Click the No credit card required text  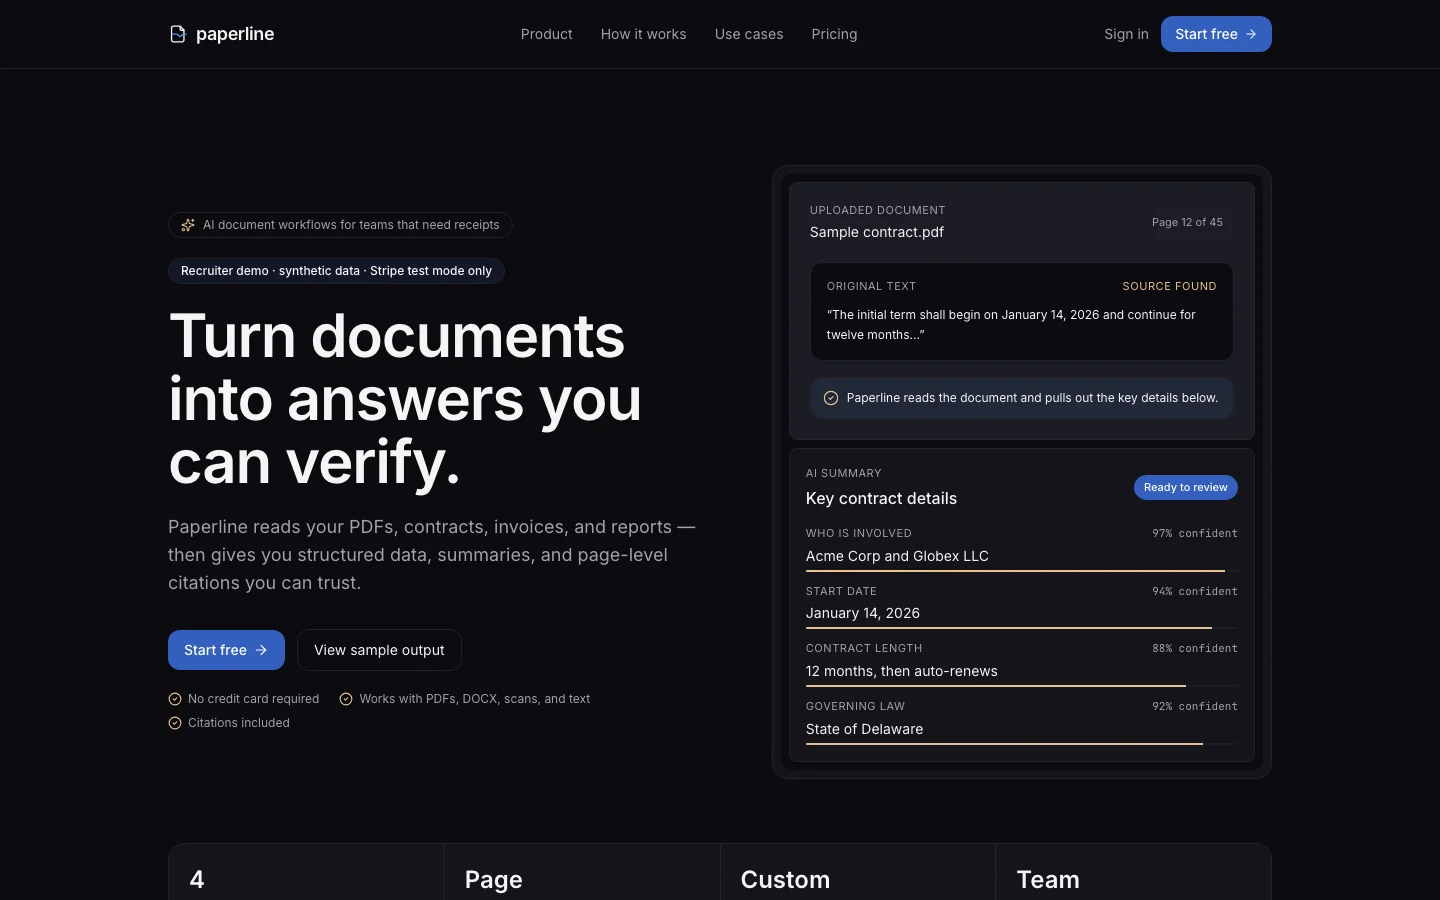(x=254, y=699)
